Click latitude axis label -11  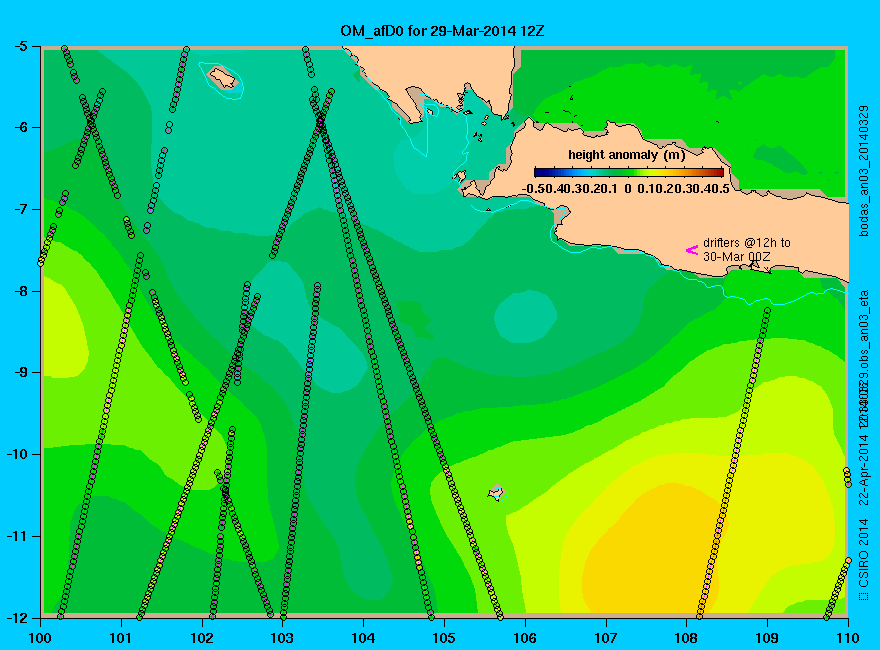[17, 537]
